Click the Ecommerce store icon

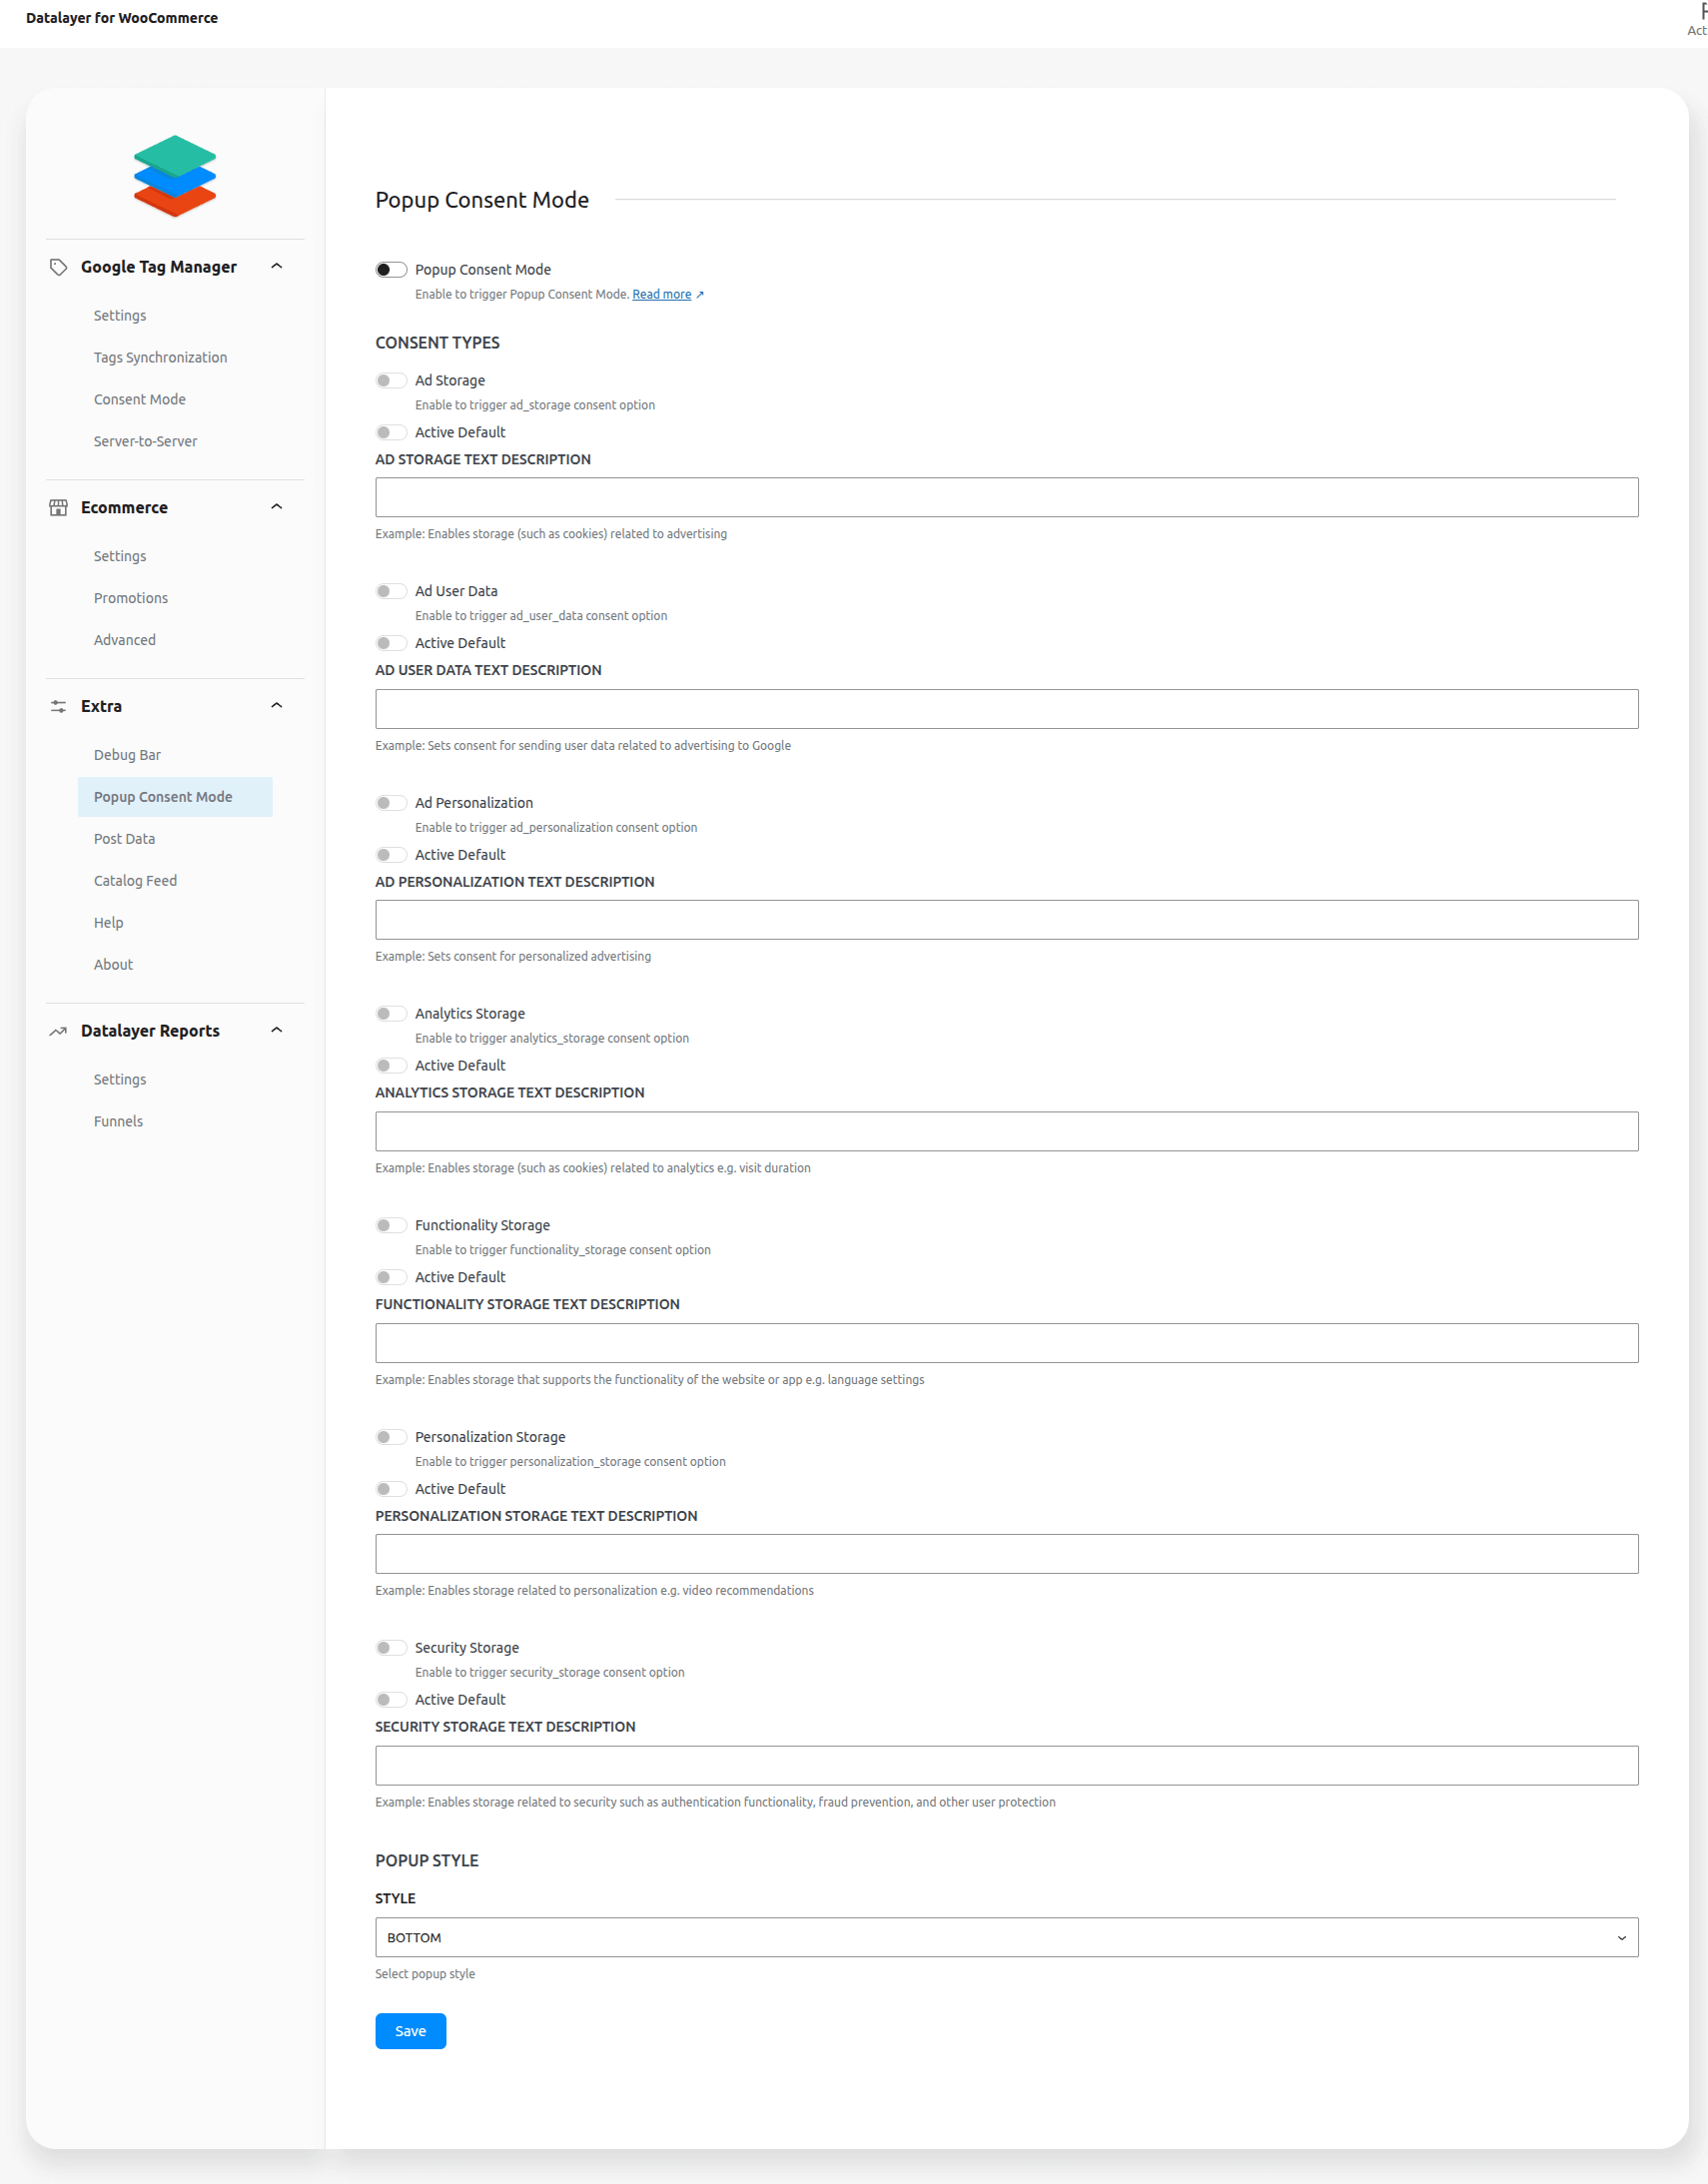point(59,508)
